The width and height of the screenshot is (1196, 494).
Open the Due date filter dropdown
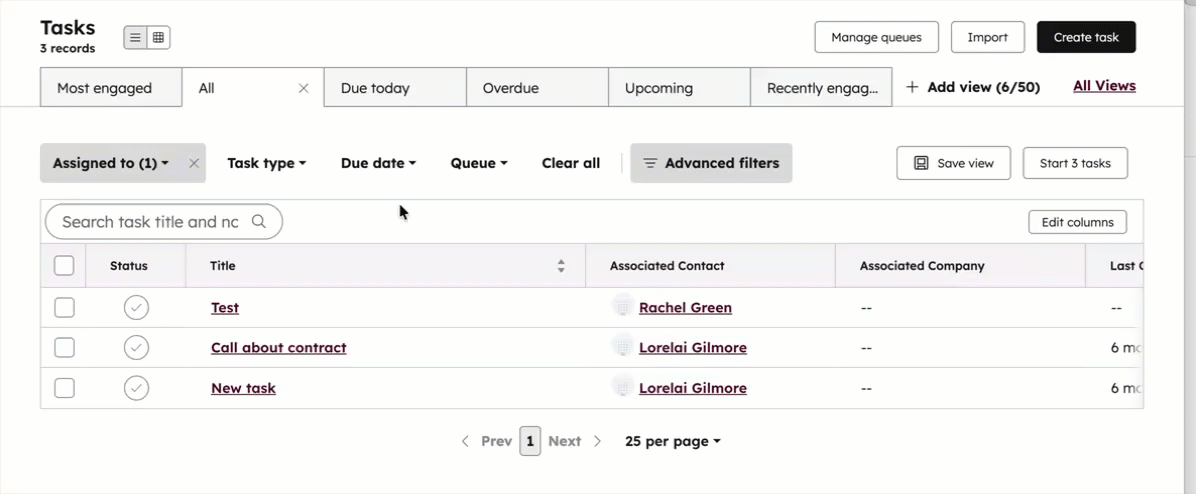pyautogui.click(x=378, y=163)
